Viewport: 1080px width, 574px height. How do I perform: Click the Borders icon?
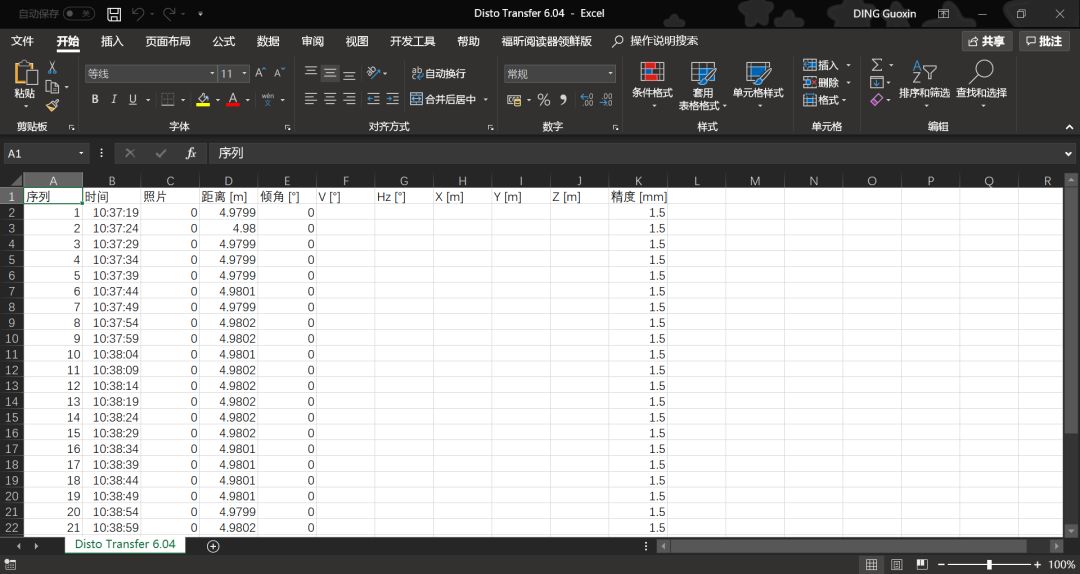pos(167,99)
